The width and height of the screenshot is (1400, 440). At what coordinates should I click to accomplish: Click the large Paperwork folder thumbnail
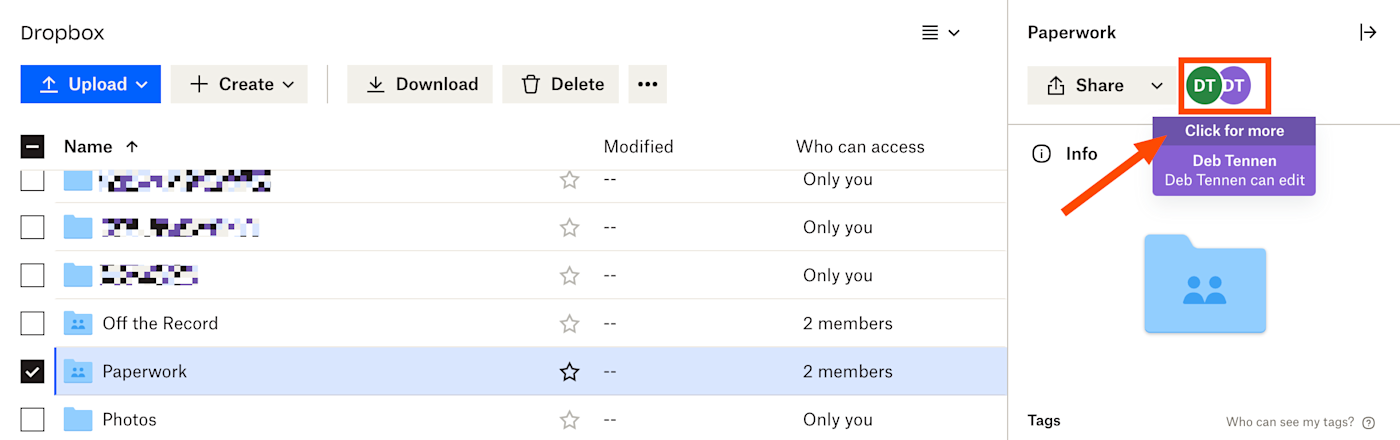click(1205, 284)
